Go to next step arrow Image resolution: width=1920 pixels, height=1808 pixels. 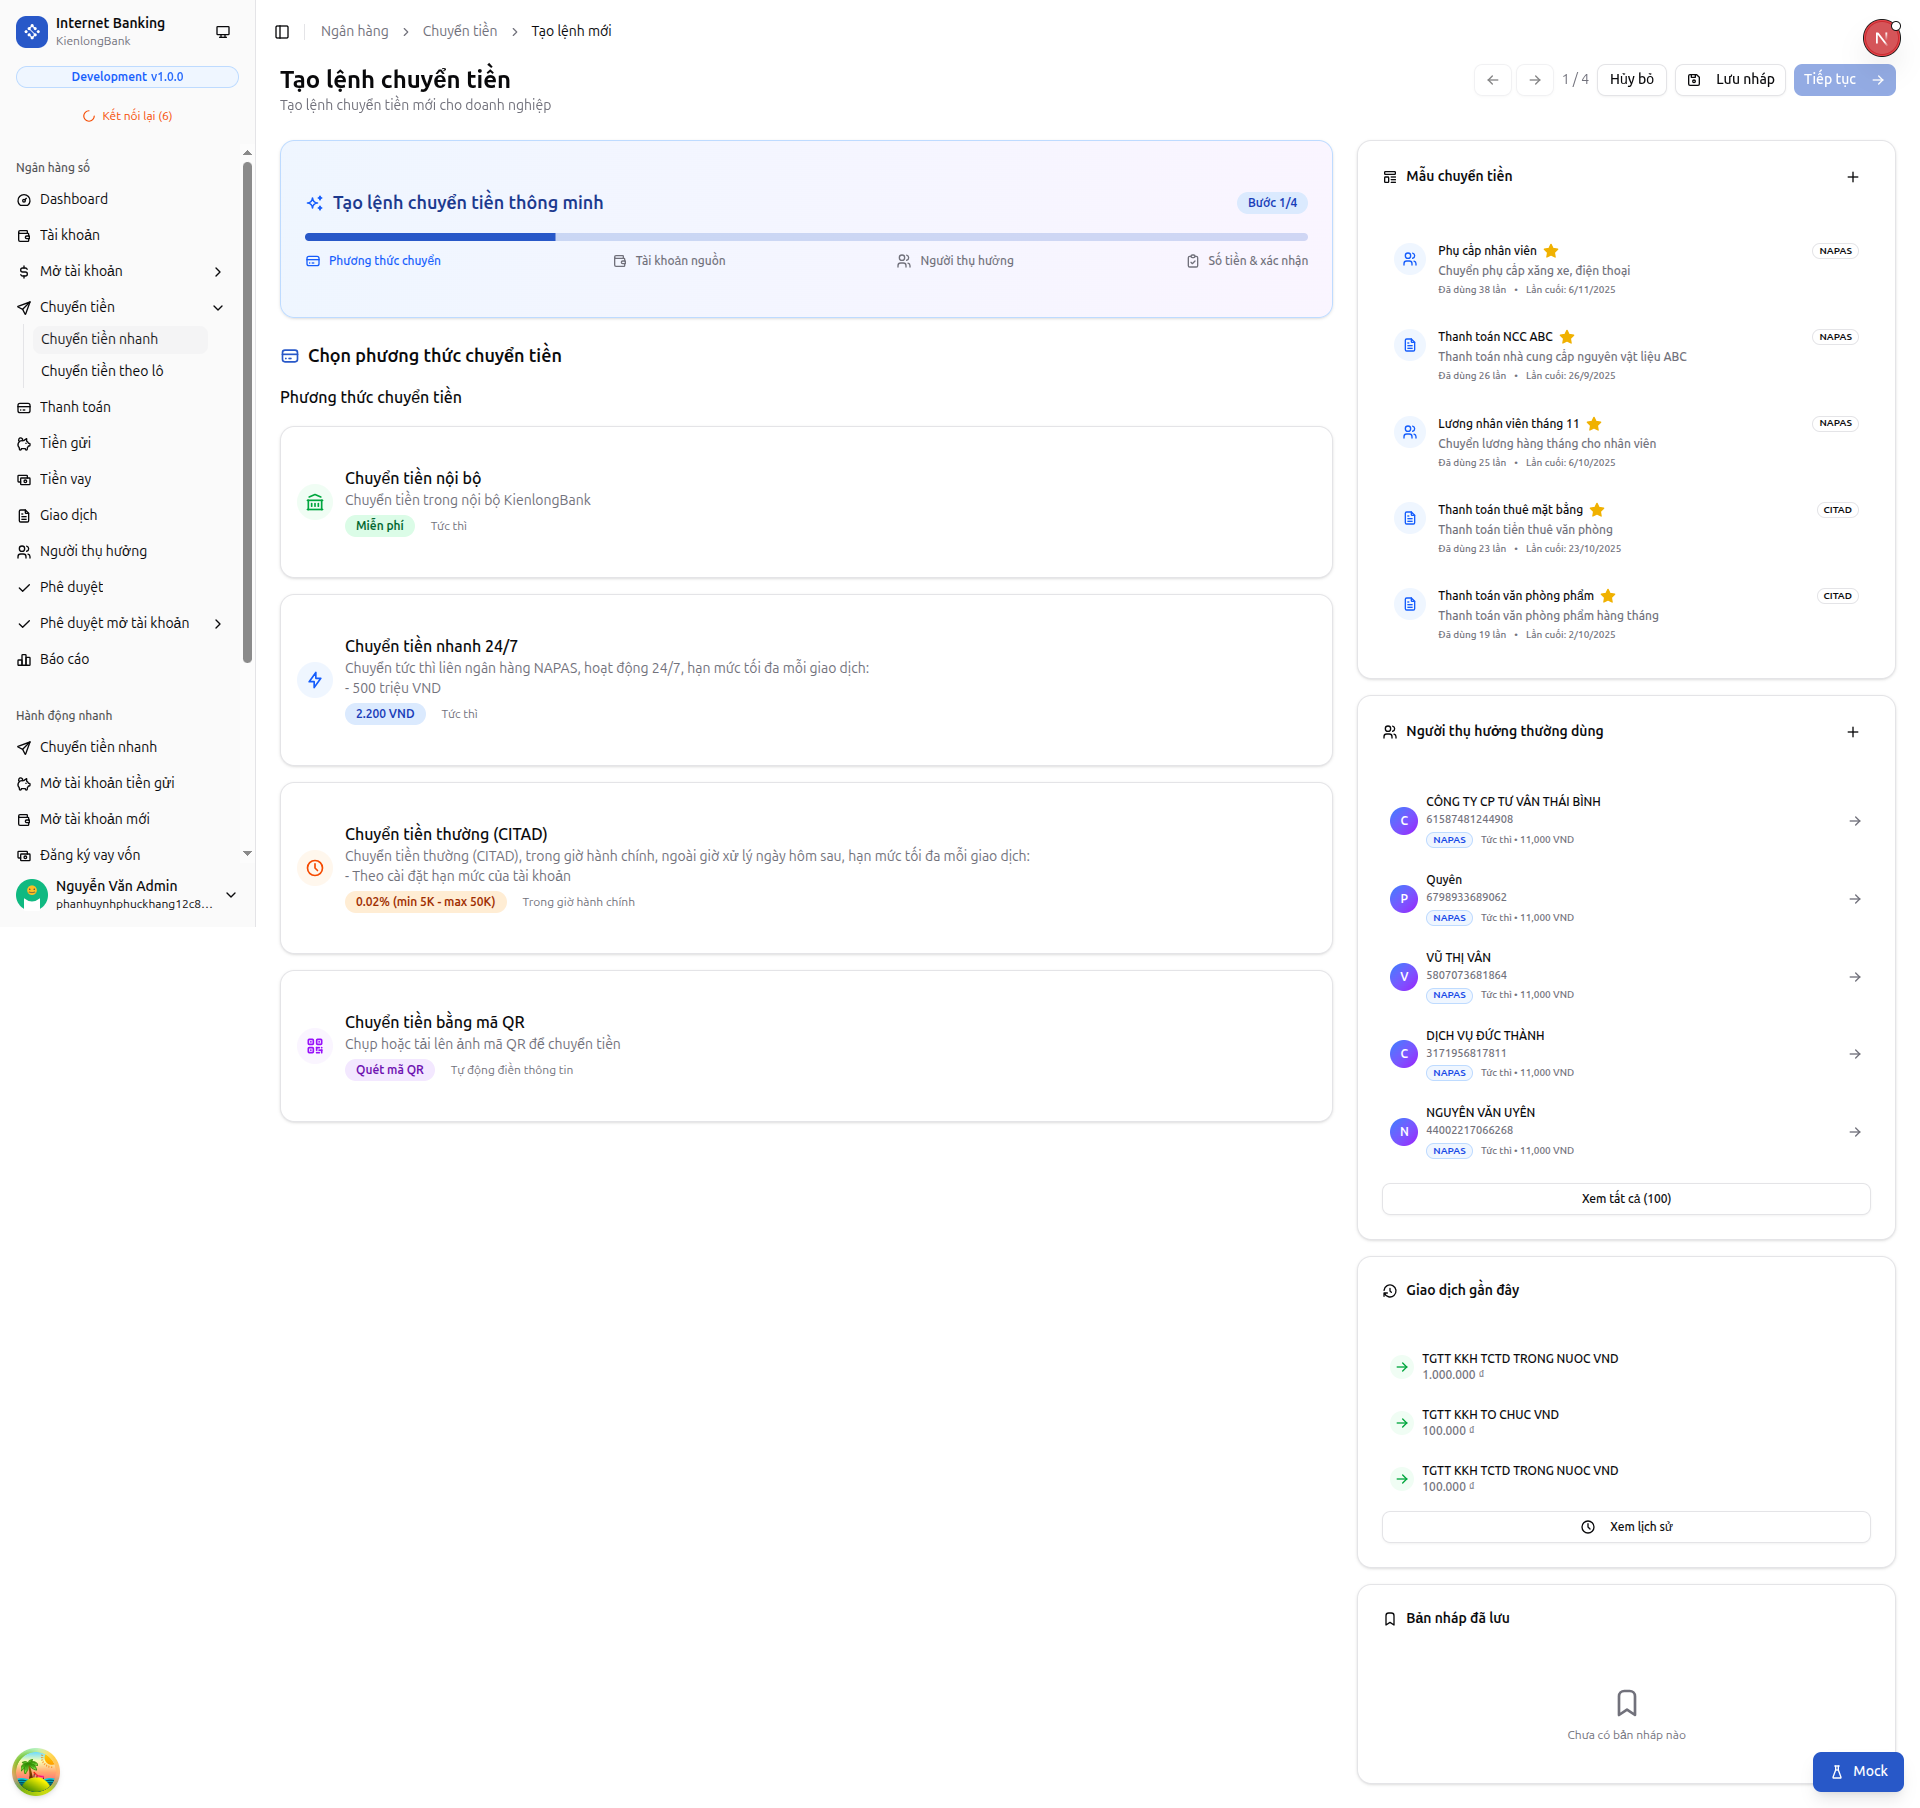pos(1534,80)
